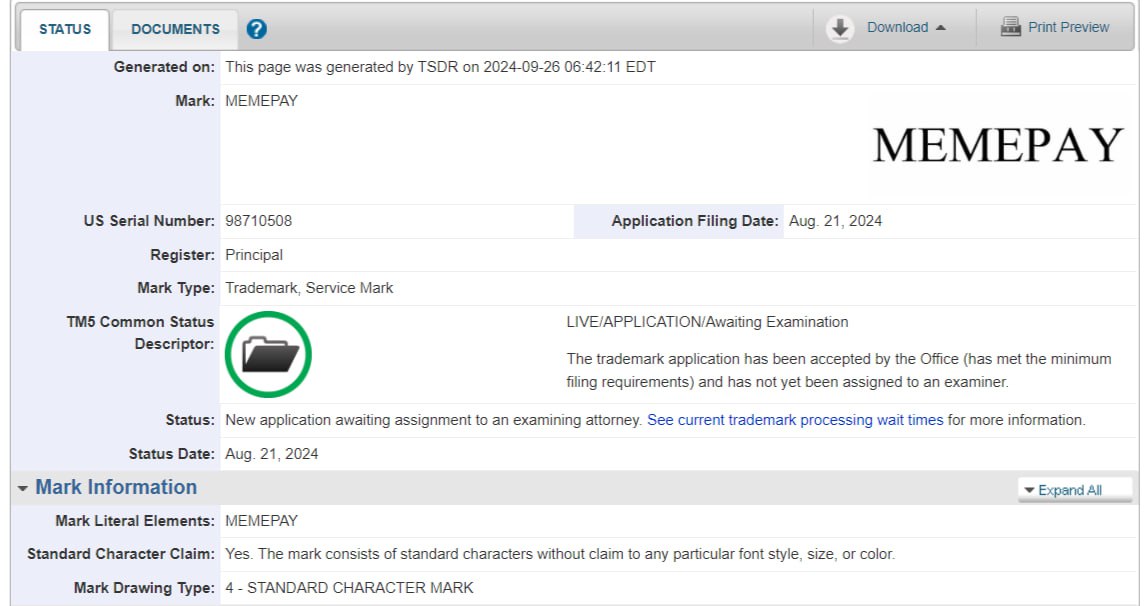Click LIVE/APPLICATION/Awaiting Examination status text
1148x606 pixels.
[707, 322]
